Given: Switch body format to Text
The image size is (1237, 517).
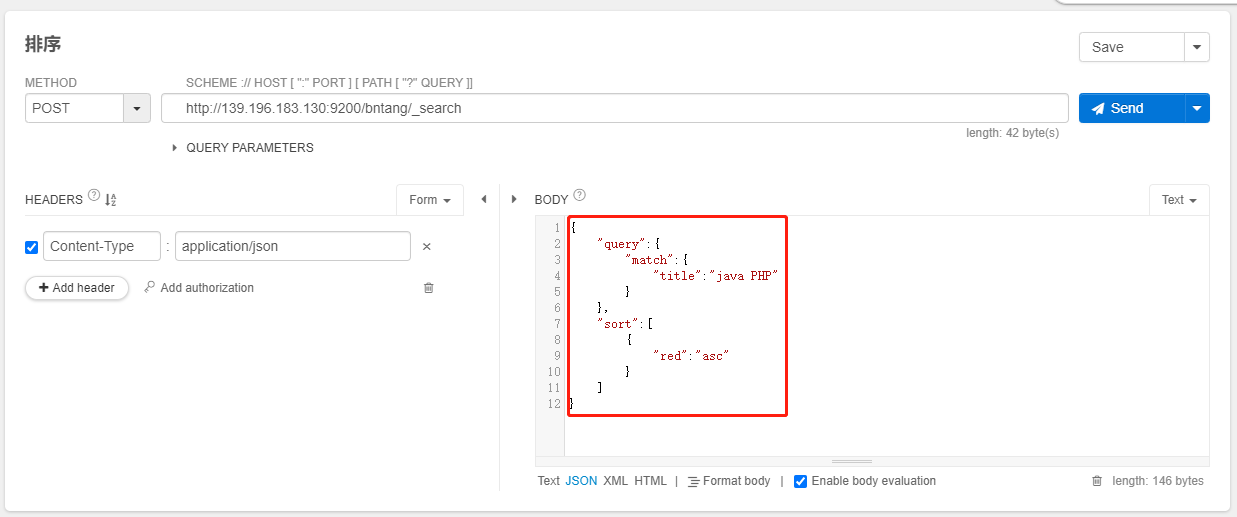Looking at the screenshot, I should coord(548,481).
